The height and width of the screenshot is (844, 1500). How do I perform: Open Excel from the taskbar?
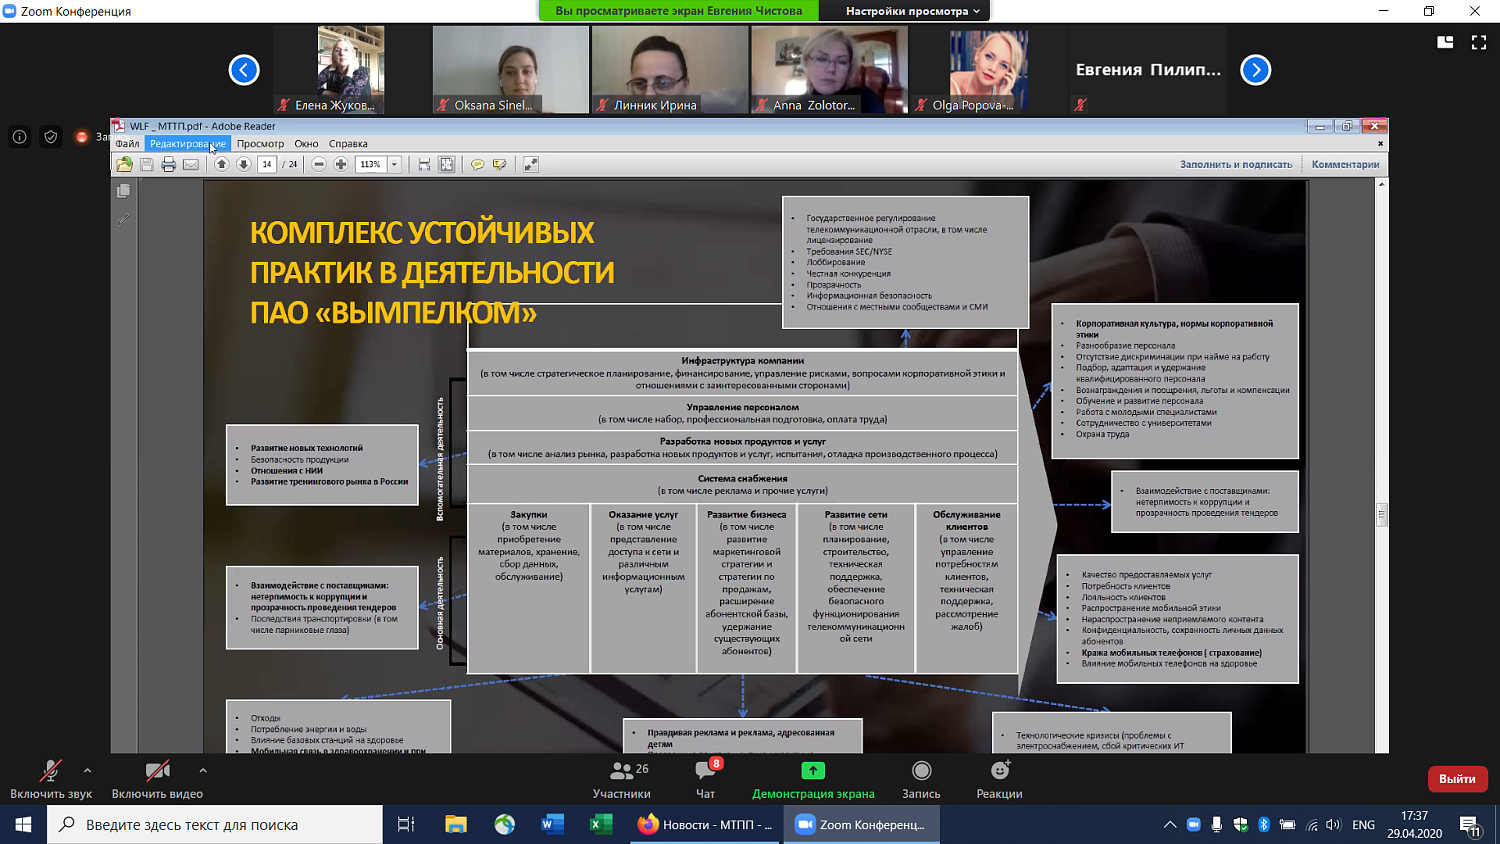point(601,825)
